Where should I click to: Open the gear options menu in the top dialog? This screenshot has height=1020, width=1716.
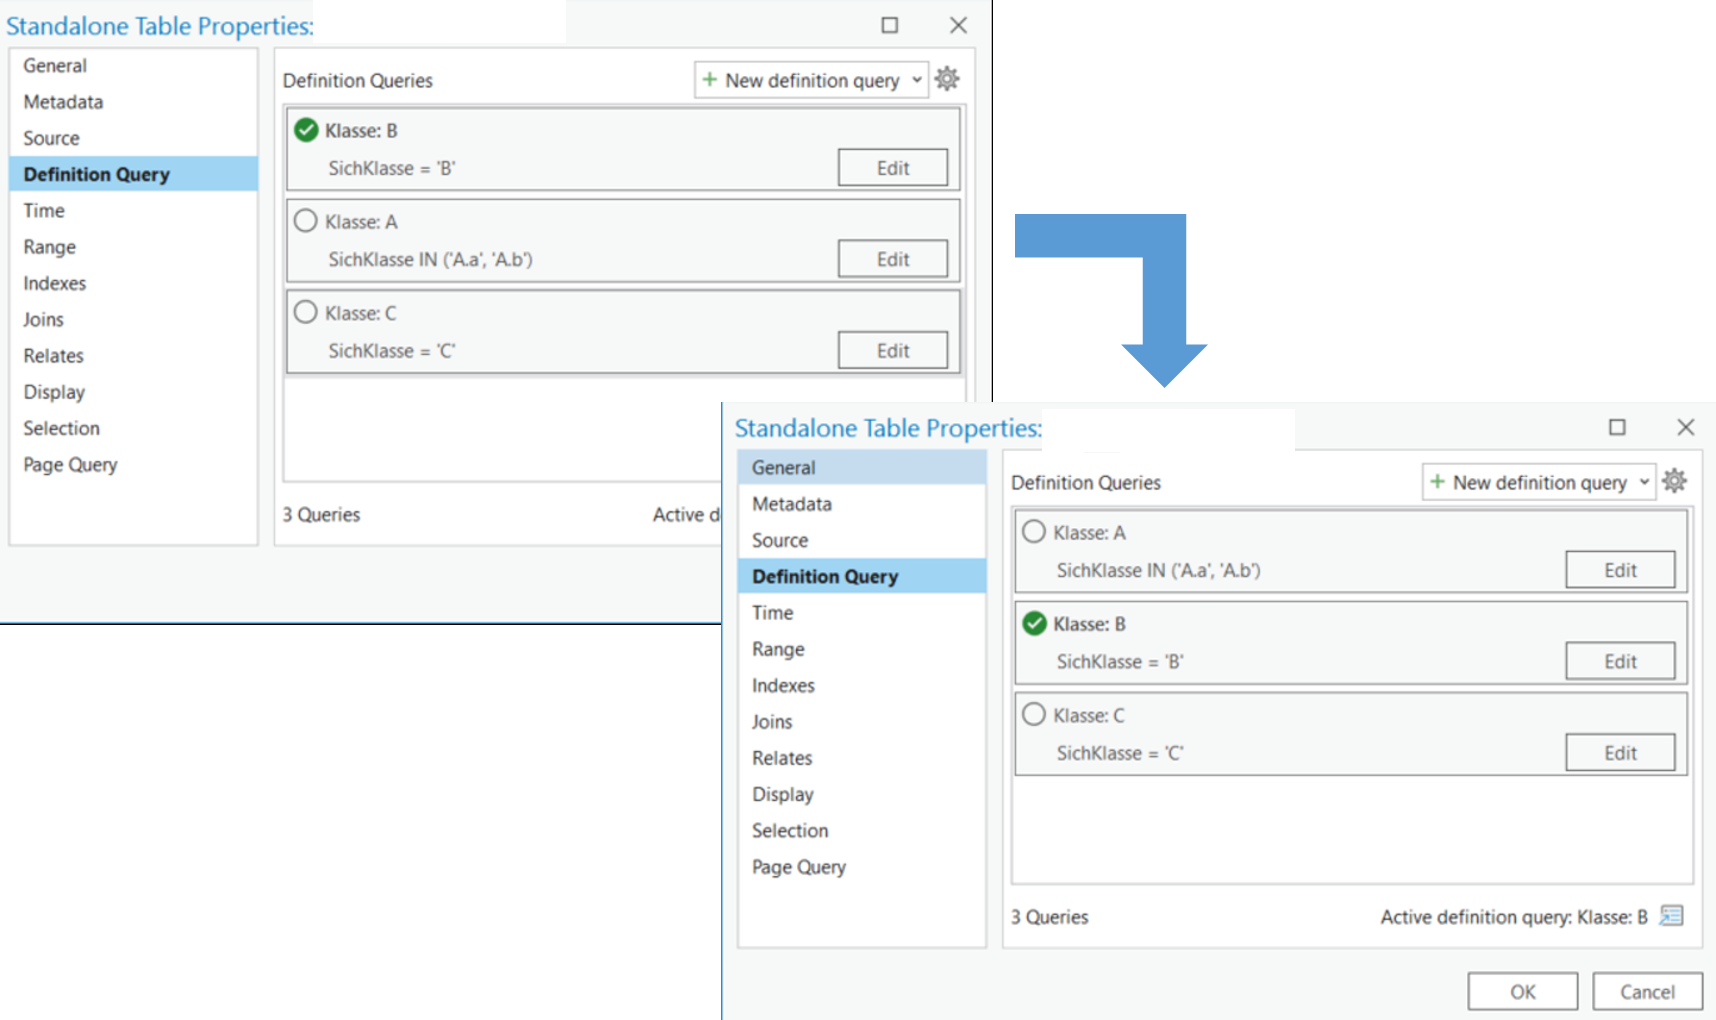[x=947, y=79]
